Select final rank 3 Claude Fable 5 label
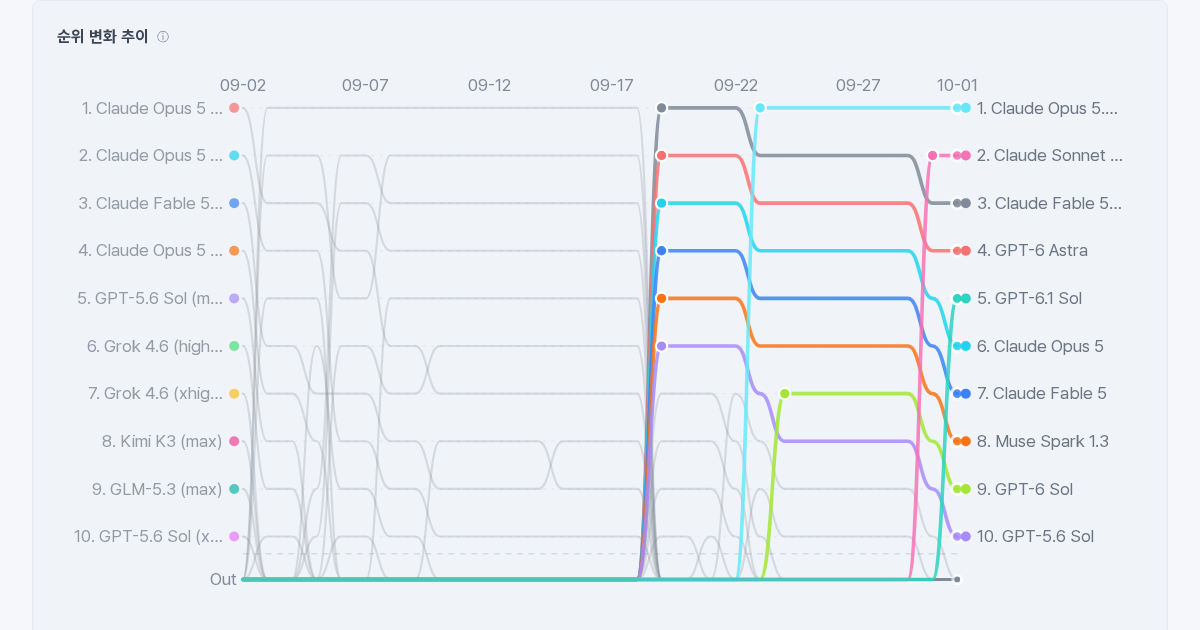Screen dimensions: 1200x630 [1050, 203]
